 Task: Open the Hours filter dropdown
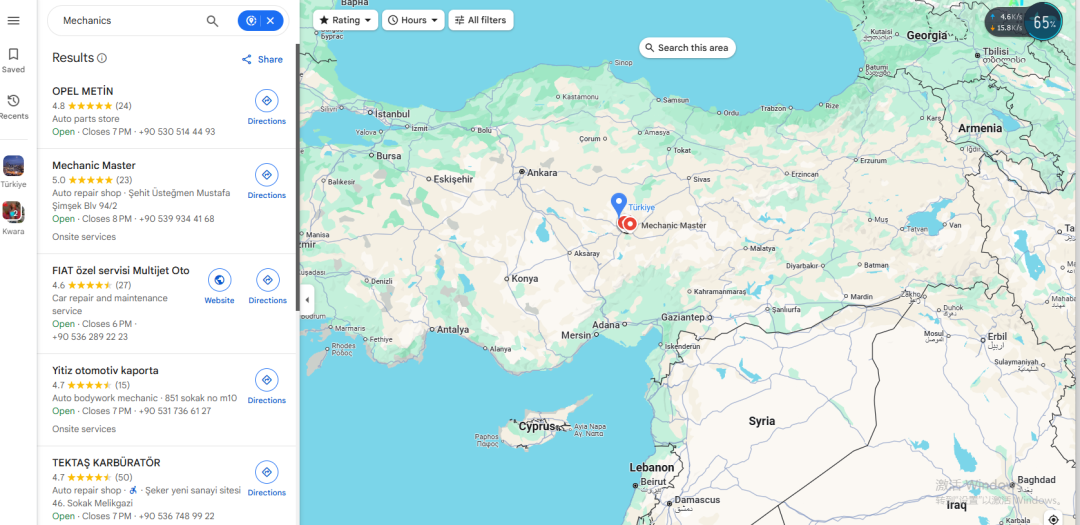click(x=413, y=20)
